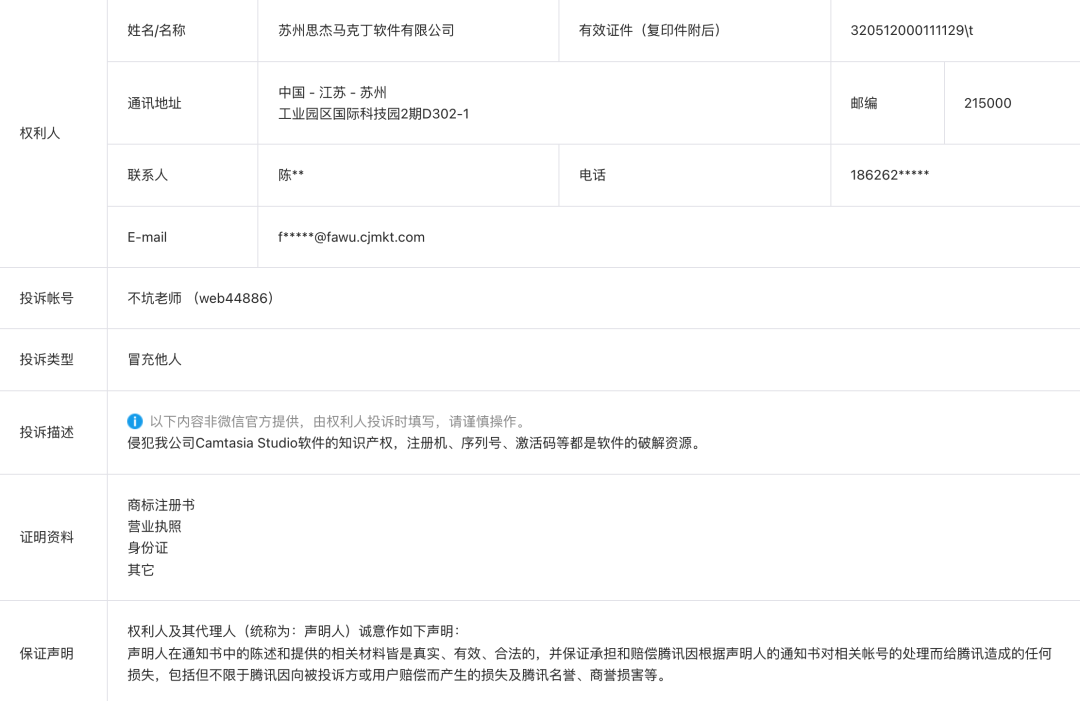Select the line 权利人及其代理人（统称为：声明人）诚意作如下声明
Viewport: 1080px width, 701px height.
pos(293,631)
